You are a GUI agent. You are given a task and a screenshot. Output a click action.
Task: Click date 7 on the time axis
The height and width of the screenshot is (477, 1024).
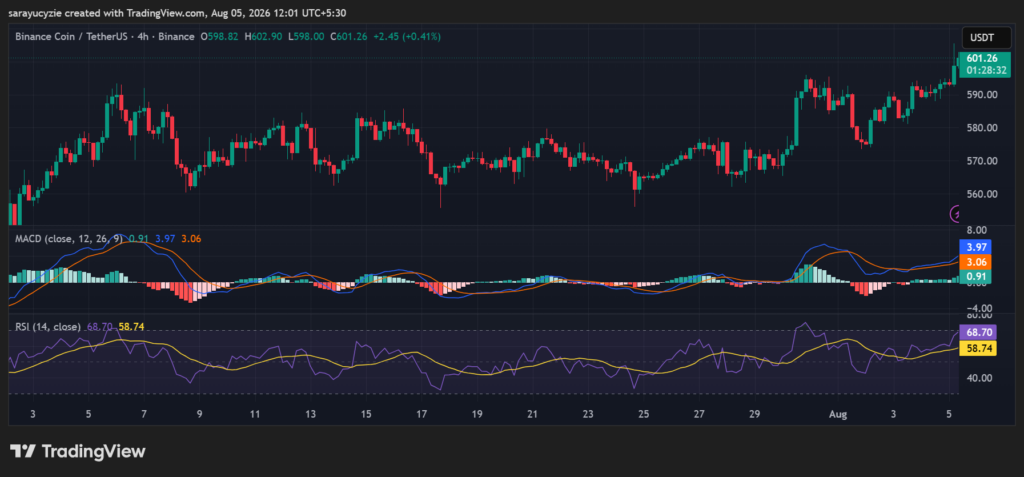tap(144, 414)
